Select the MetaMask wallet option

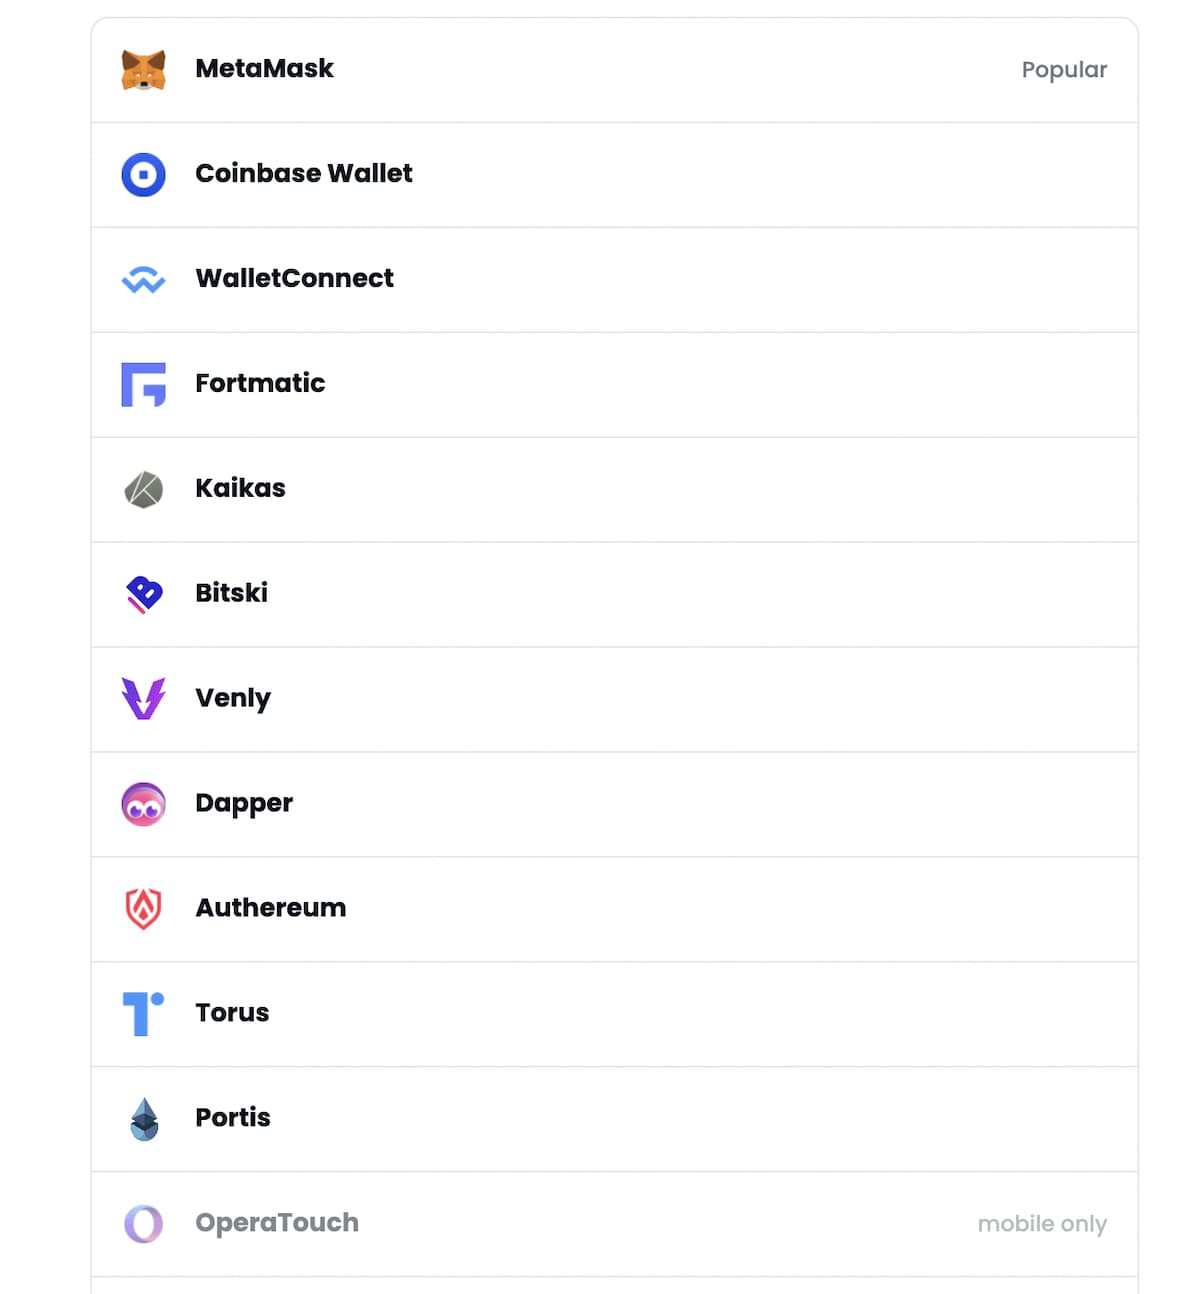pos(600,68)
